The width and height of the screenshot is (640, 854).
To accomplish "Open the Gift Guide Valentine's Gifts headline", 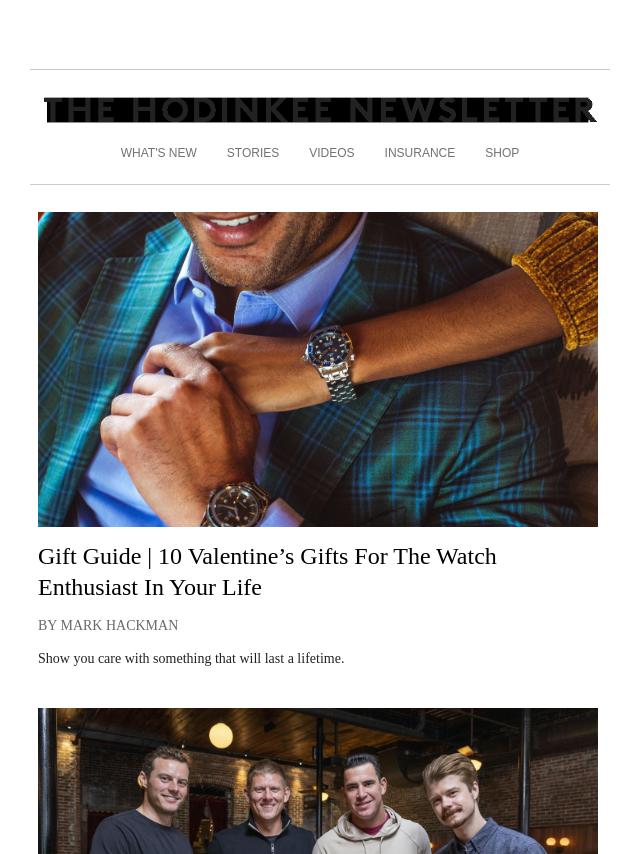I will click(267, 572).
